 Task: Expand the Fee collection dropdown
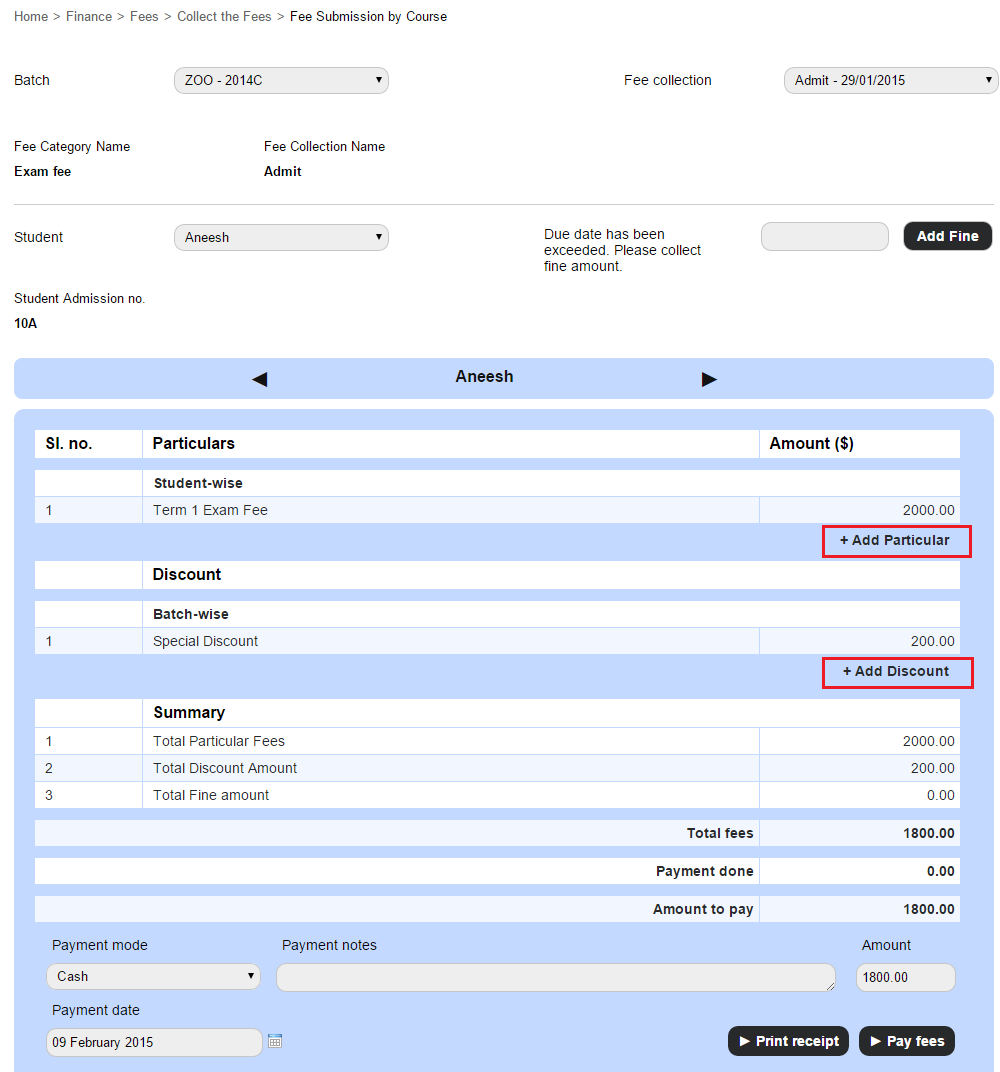tap(890, 80)
